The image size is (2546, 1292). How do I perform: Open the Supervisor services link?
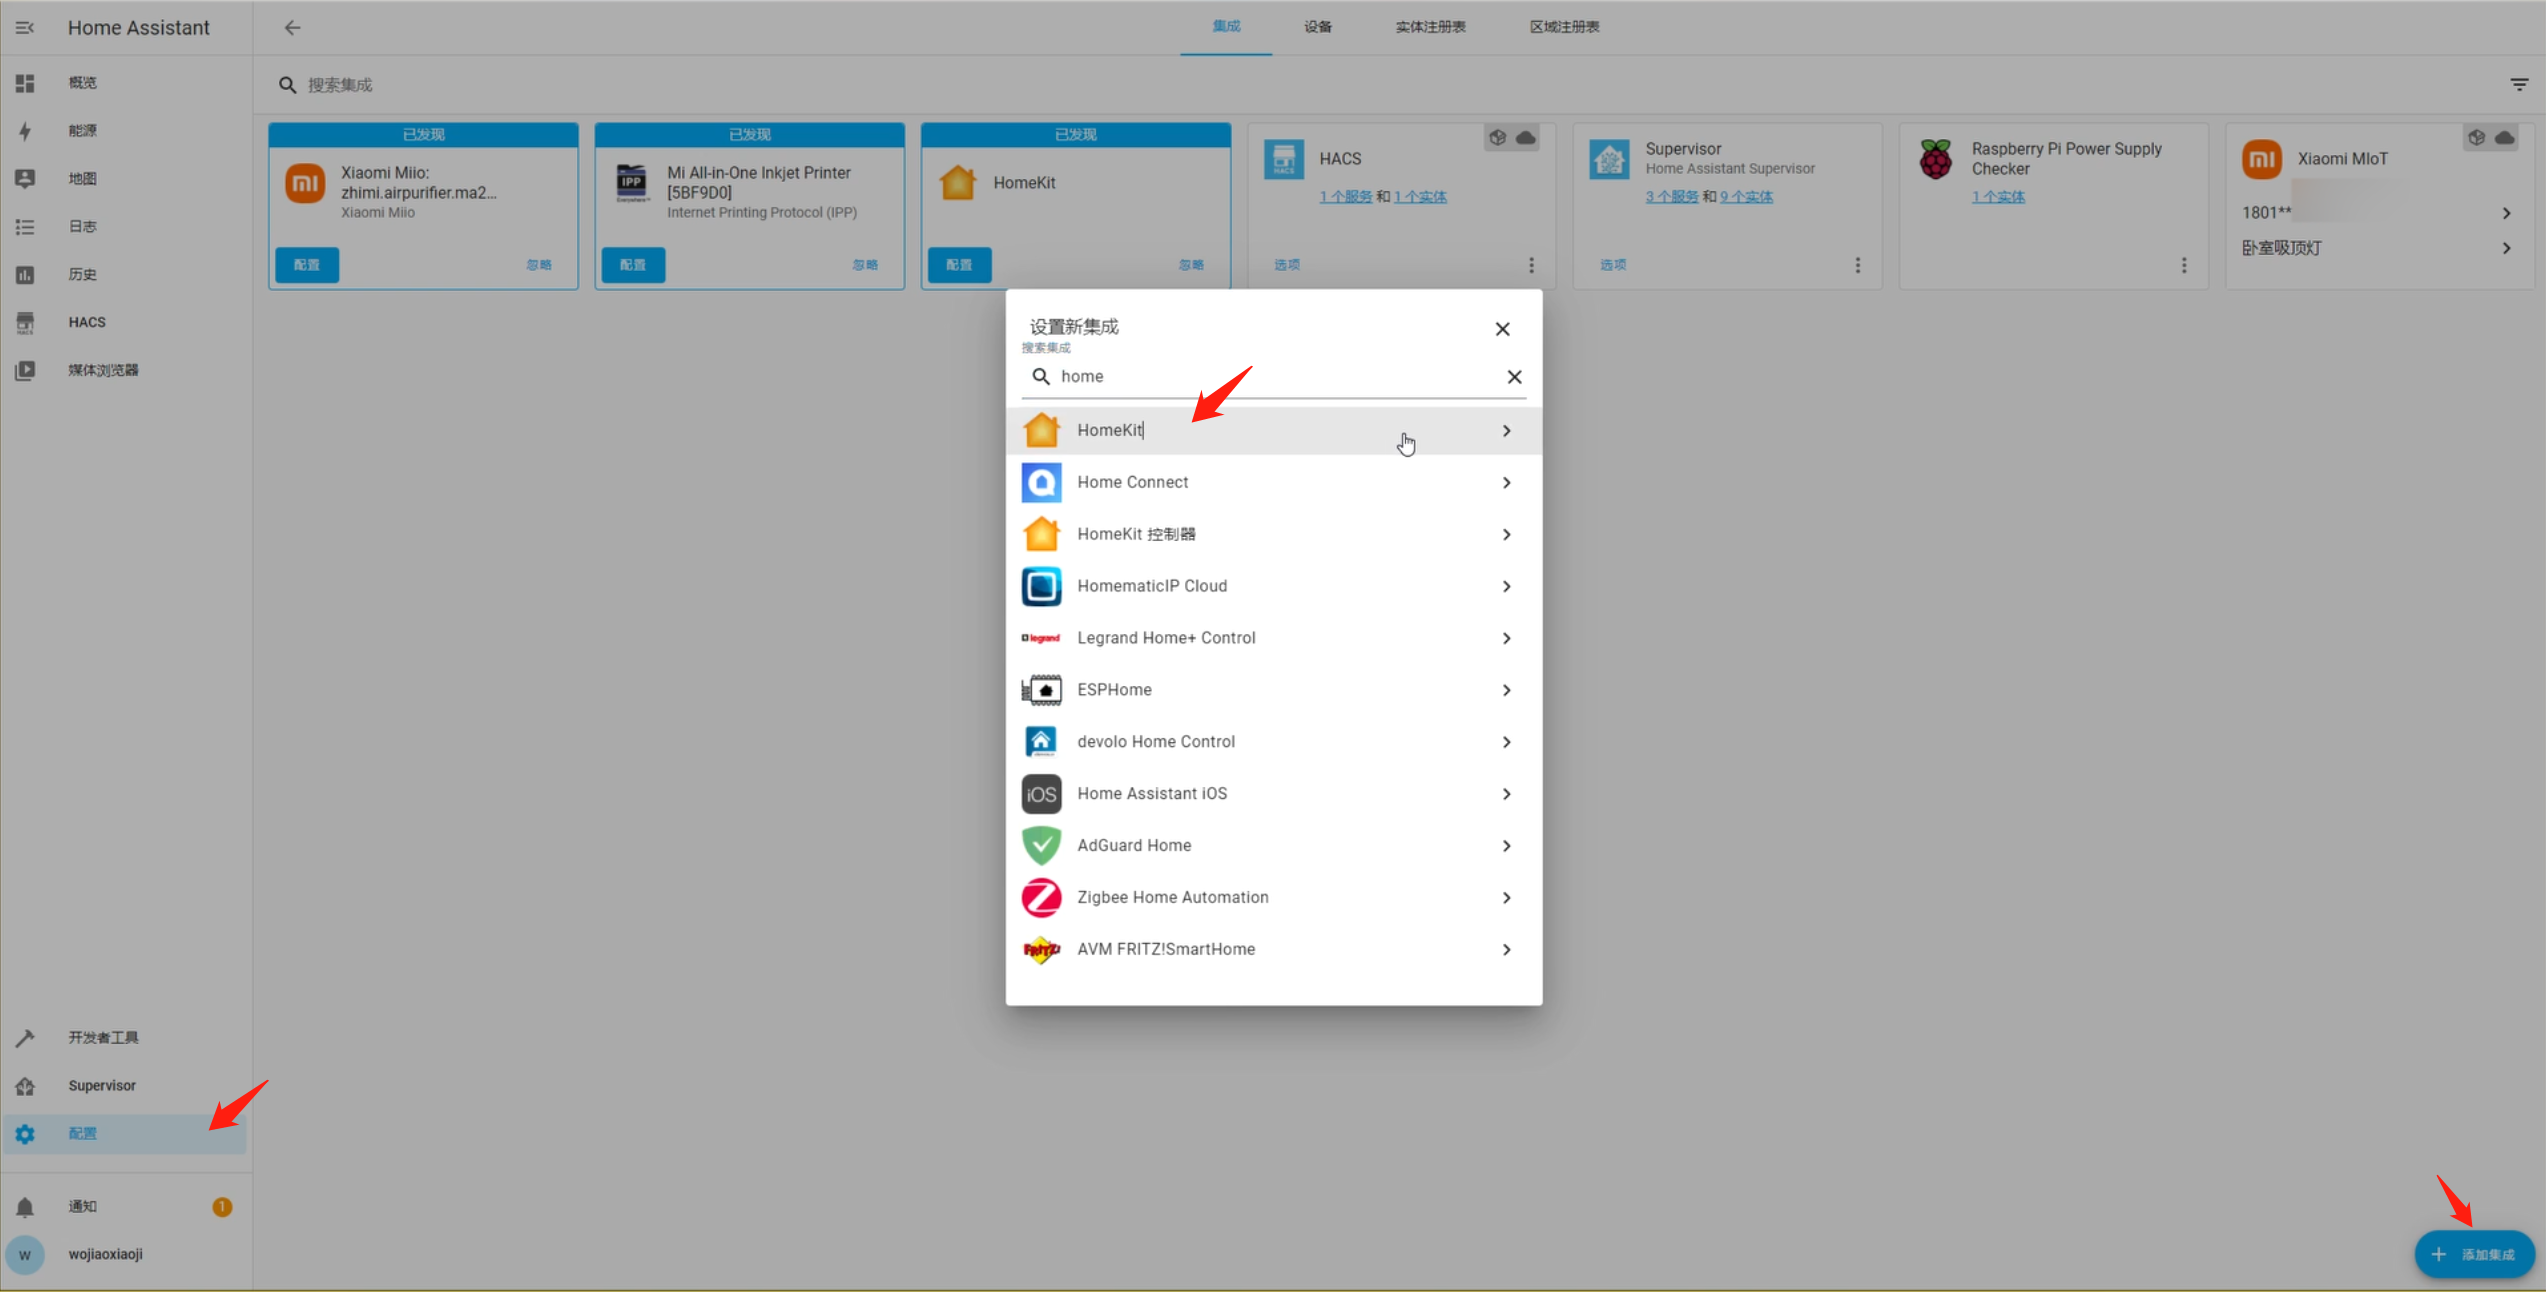[1671, 197]
